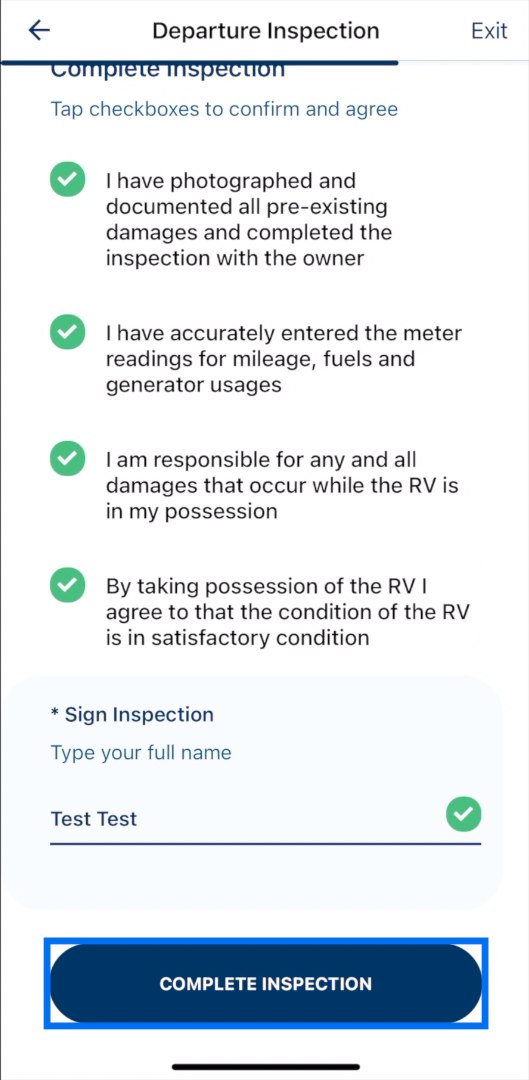Tap the 'responsible for any and all damages' text
This screenshot has width=529, height=1080.
click(x=282, y=486)
